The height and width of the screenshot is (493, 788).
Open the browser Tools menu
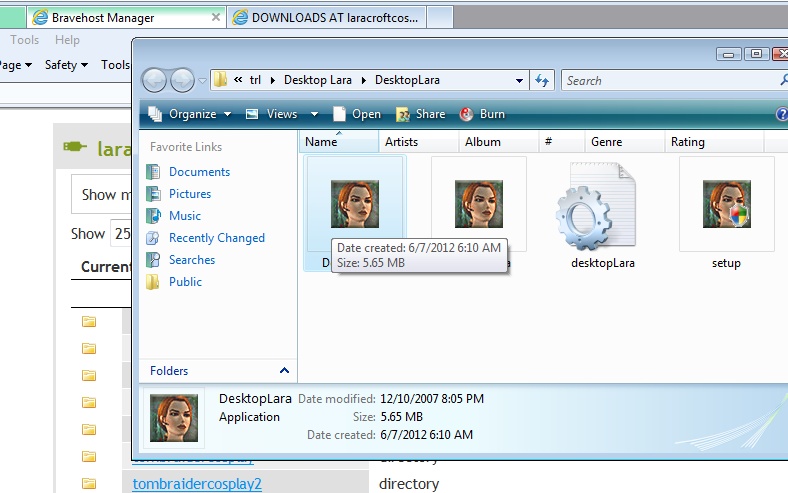25,40
